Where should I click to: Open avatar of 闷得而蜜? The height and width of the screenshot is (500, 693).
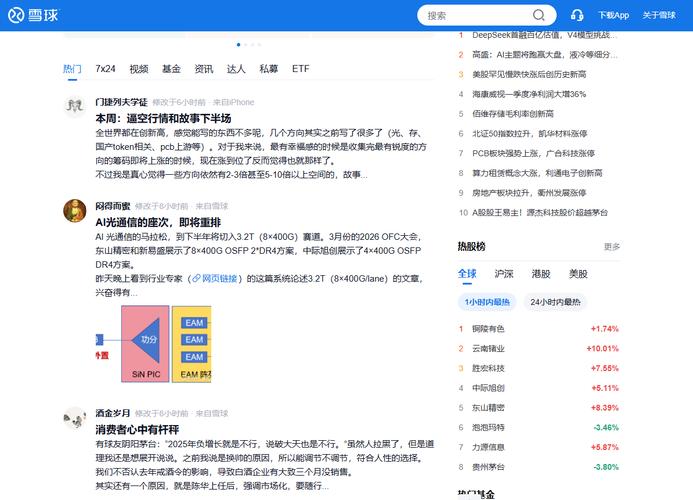coord(75,210)
